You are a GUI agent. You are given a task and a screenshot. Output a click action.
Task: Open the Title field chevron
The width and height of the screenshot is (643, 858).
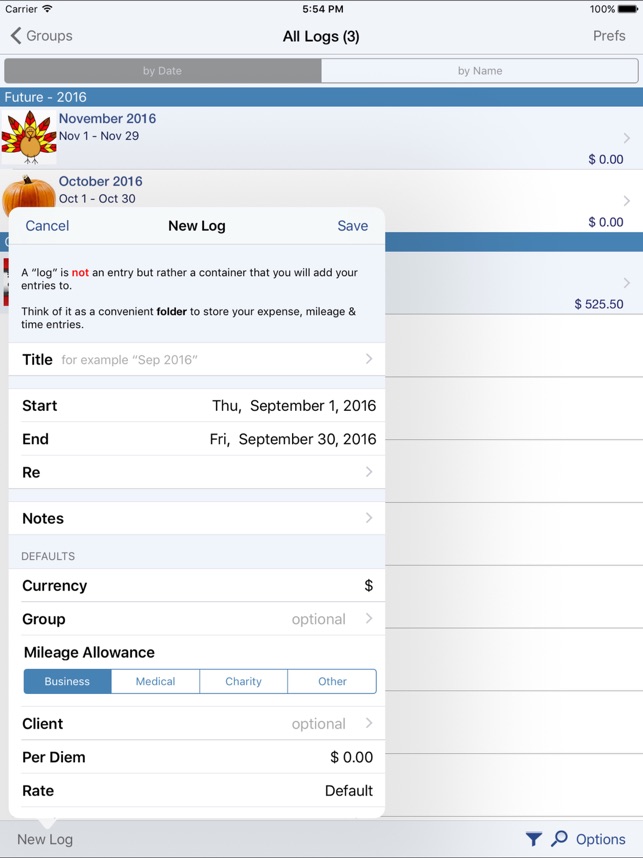368,359
